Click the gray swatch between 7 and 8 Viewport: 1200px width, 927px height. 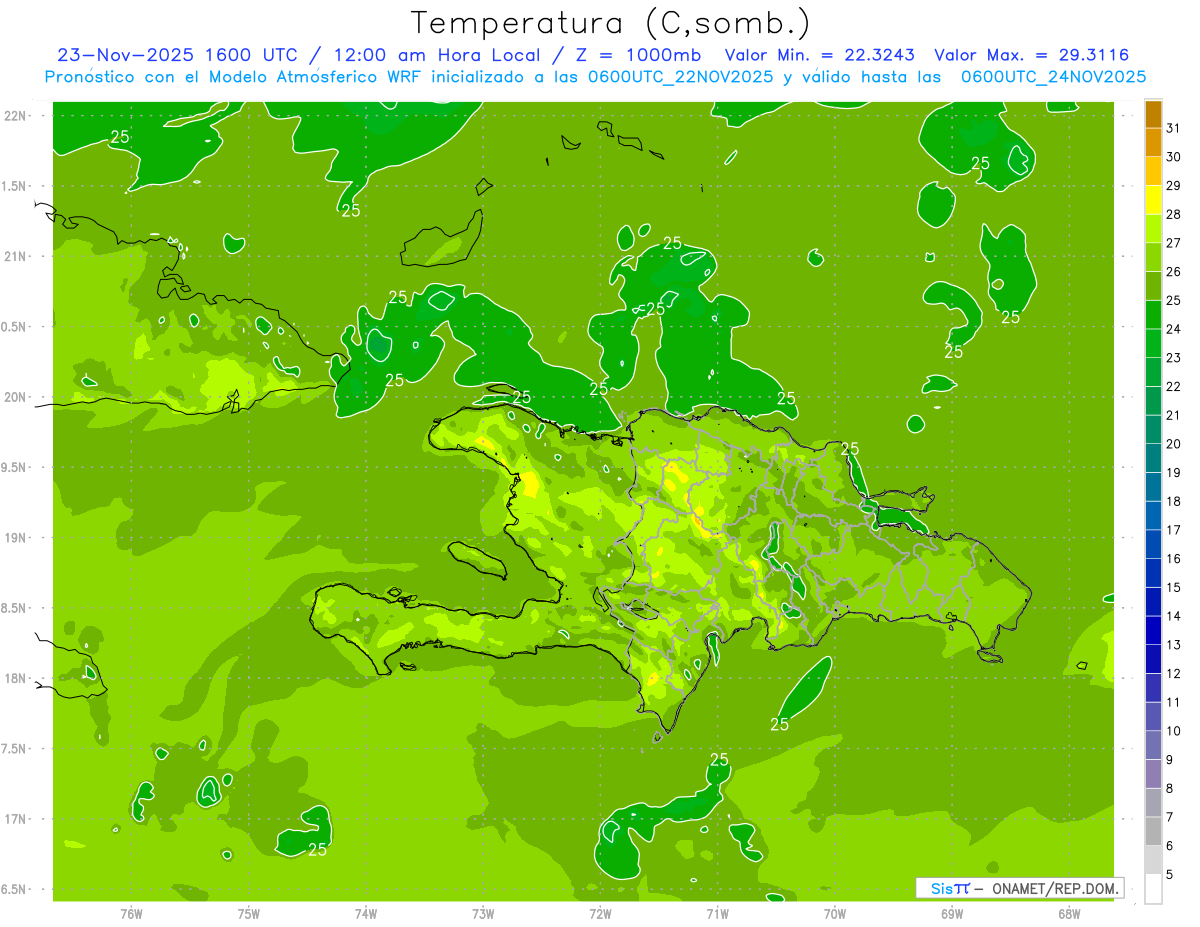coord(1154,802)
